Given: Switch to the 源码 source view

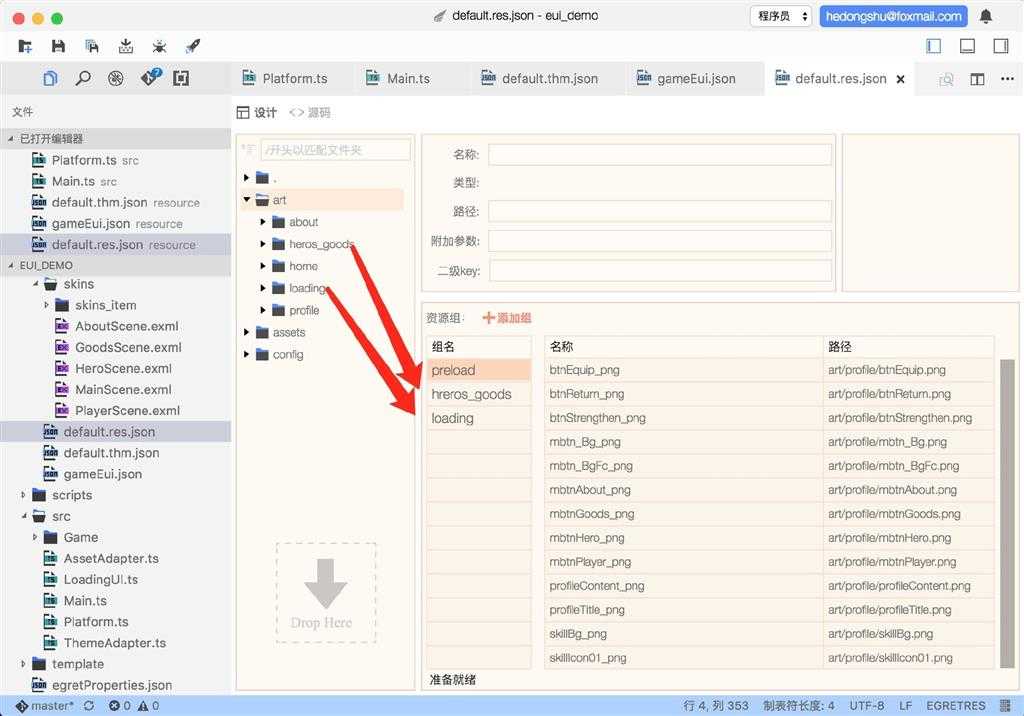Looking at the screenshot, I should [x=310, y=112].
